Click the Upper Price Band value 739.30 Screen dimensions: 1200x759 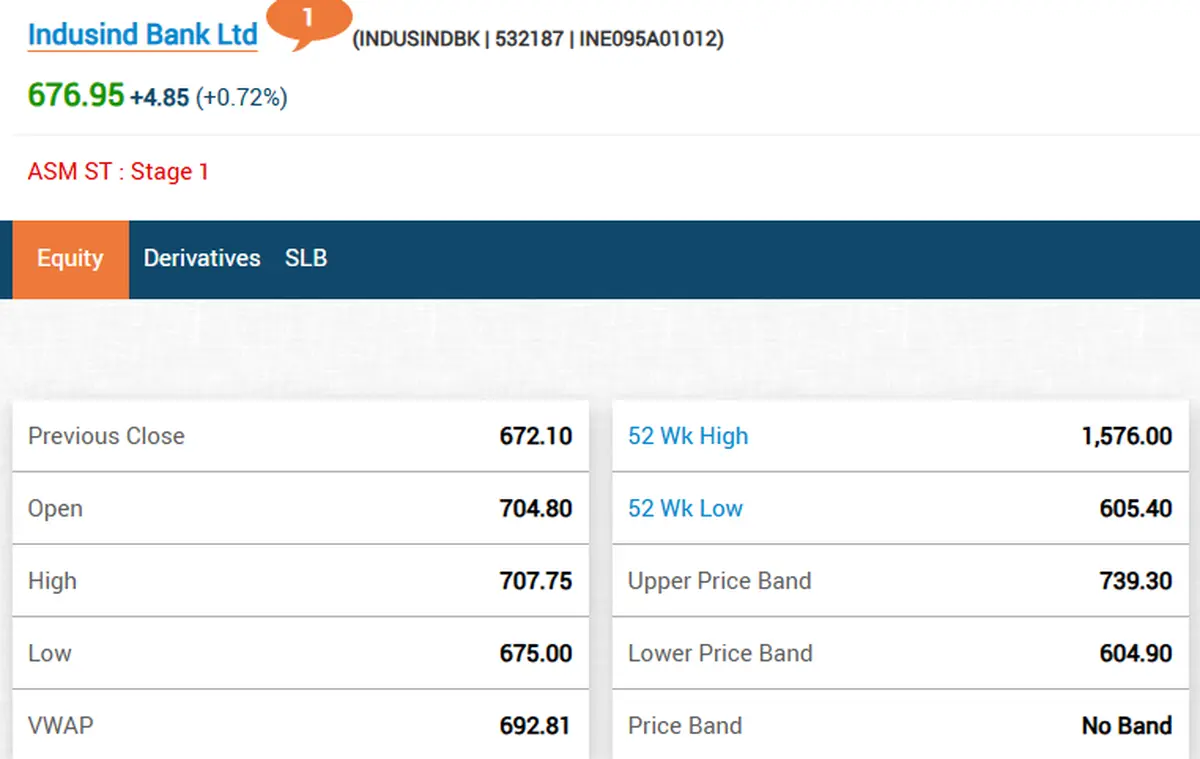[x=1136, y=581]
